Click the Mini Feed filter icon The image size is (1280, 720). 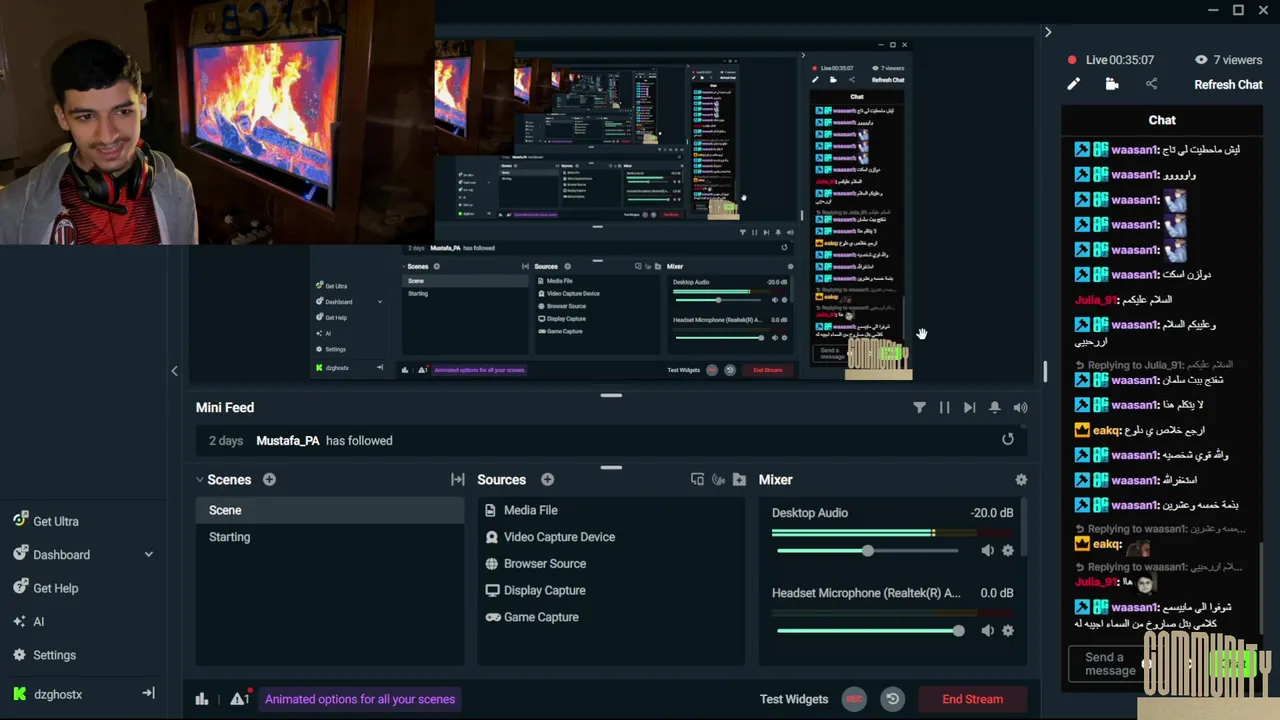point(919,407)
